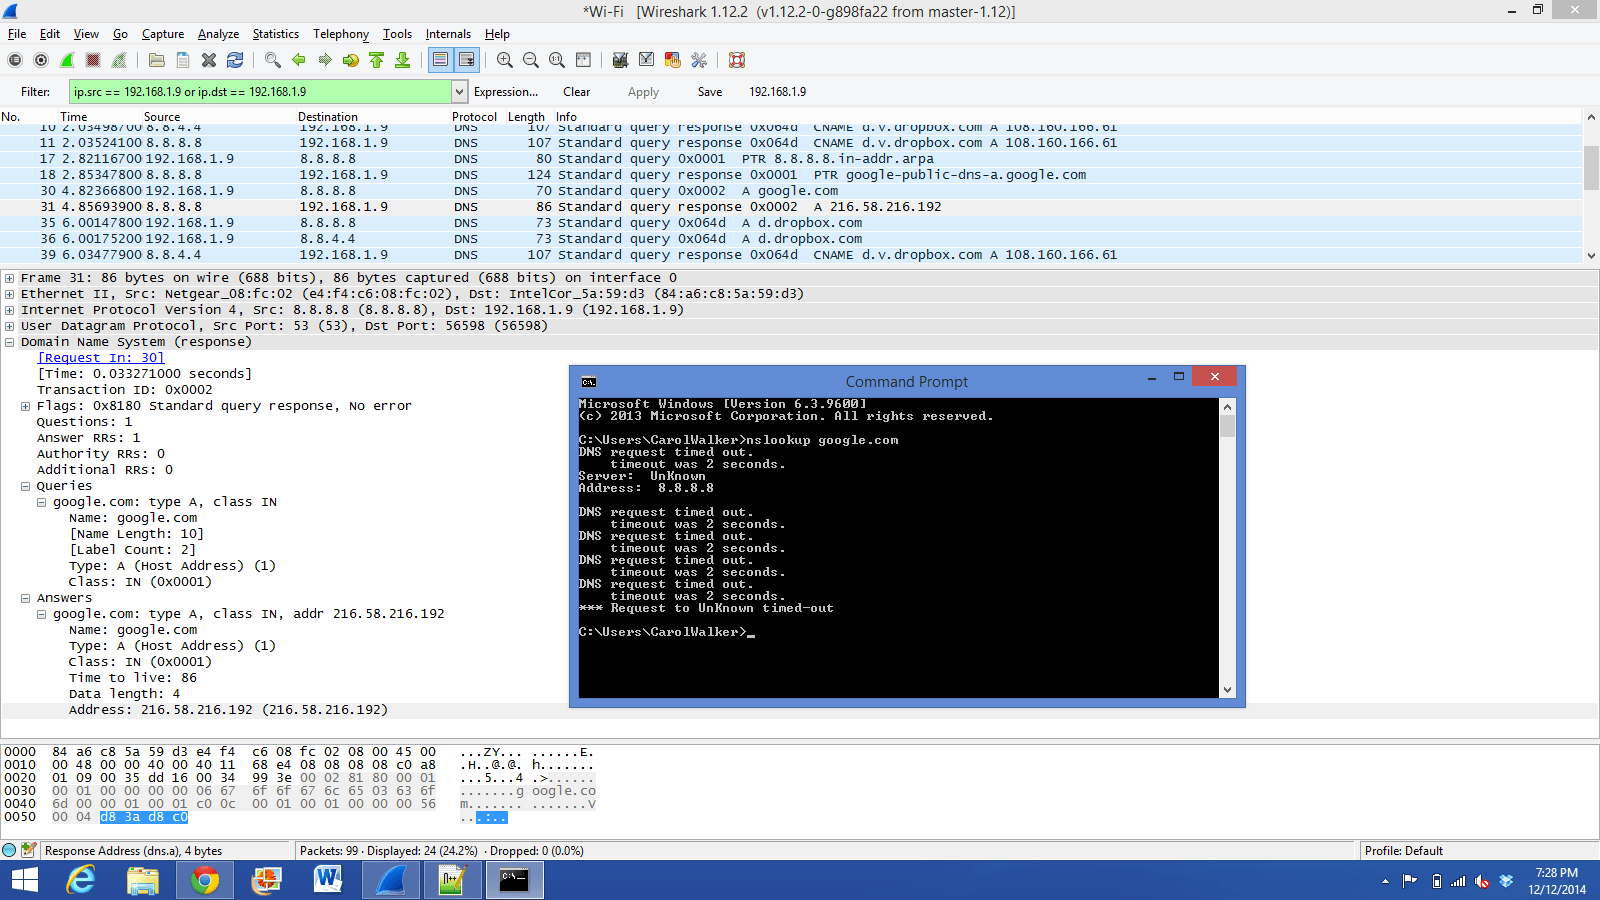This screenshot has width=1600, height=900.
Task: Toggle packet list colorization
Action: 441,60
